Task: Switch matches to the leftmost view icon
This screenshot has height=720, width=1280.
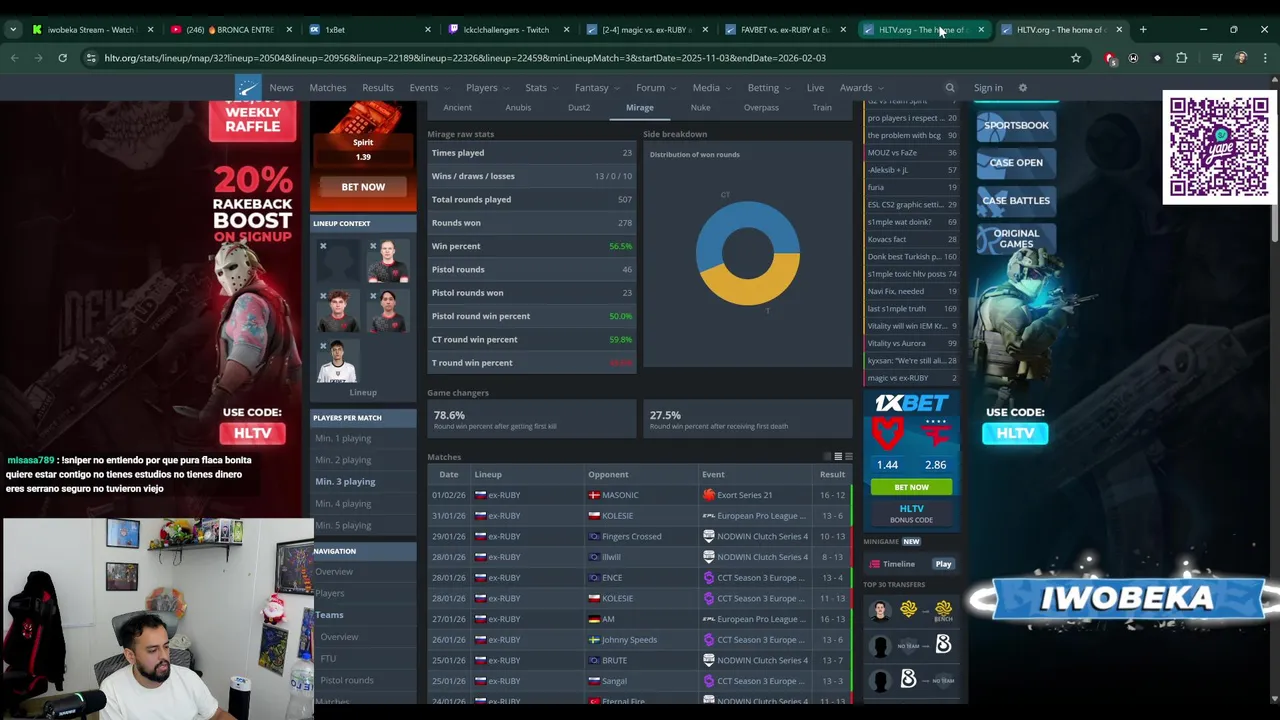Action: pyautogui.click(x=827, y=457)
